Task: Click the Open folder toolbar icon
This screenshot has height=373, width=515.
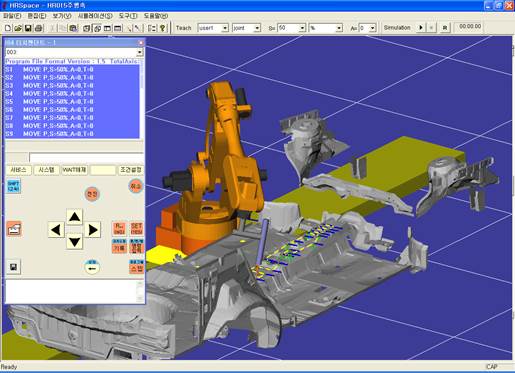Action: tap(18, 28)
